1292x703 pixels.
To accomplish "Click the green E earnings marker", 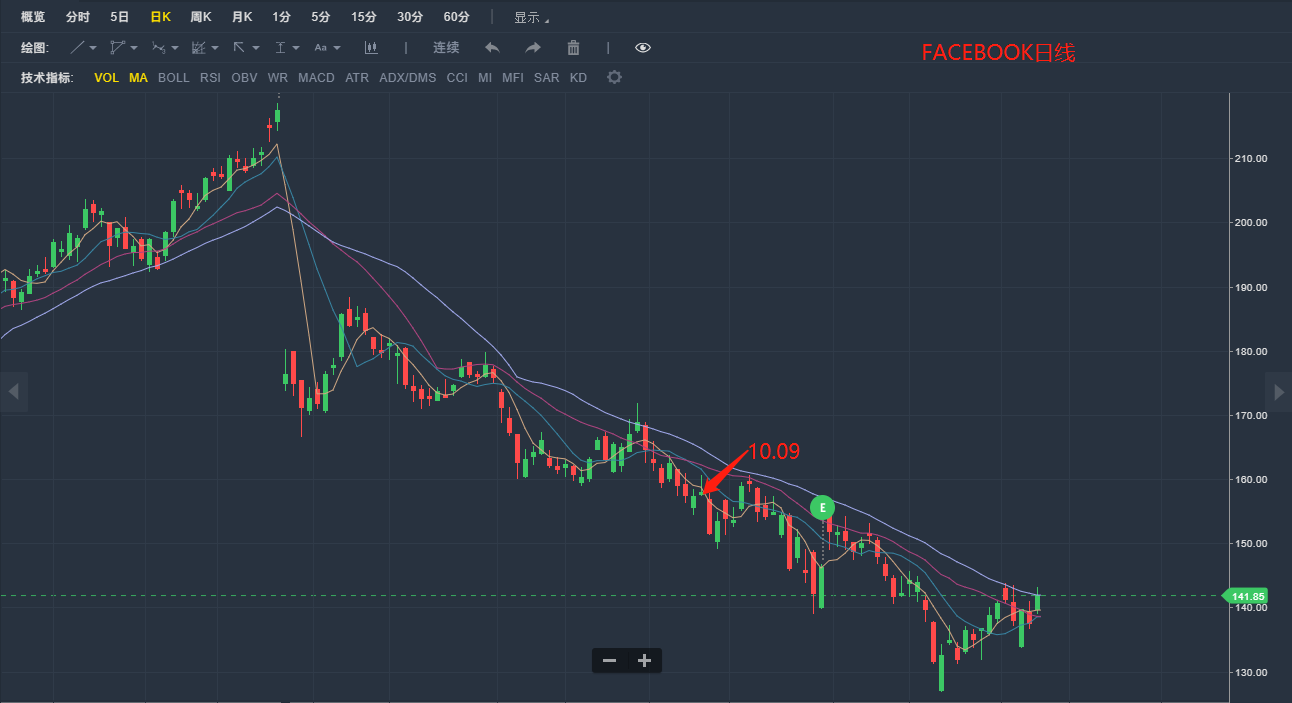I will pyautogui.click(x=822, y=508).
